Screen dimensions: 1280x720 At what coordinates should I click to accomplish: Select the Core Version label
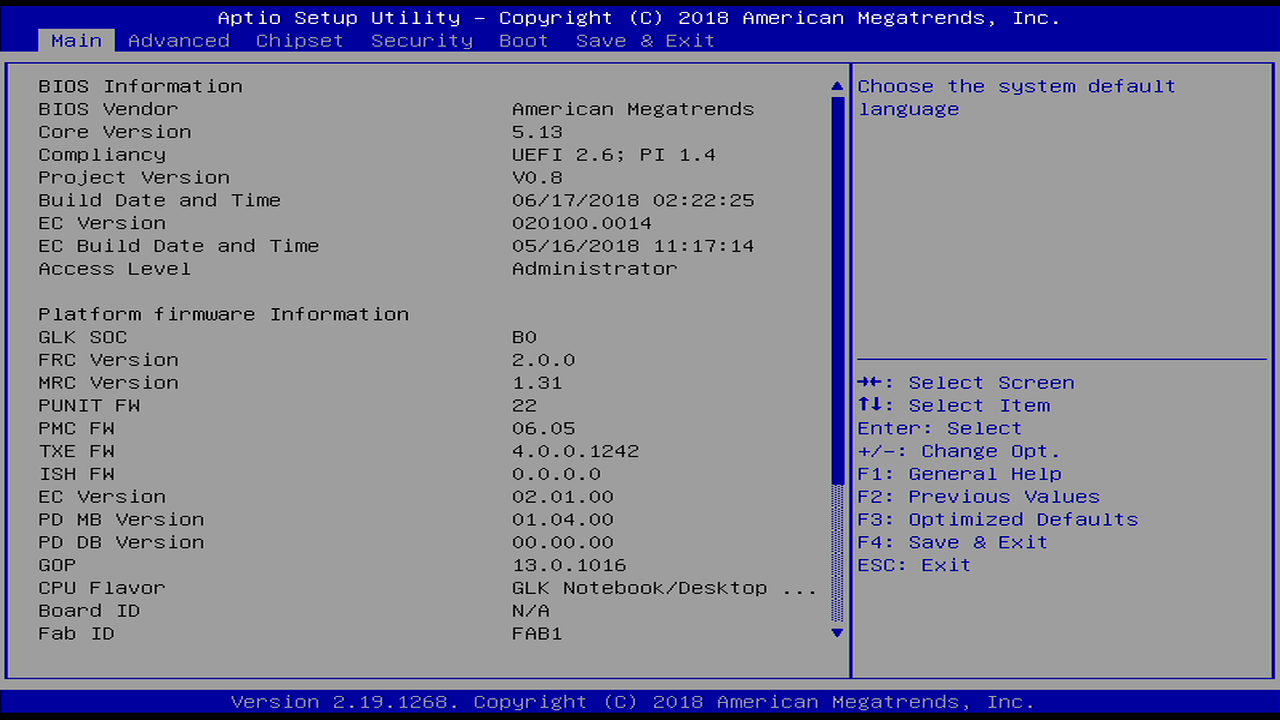[x=115, y=132]
